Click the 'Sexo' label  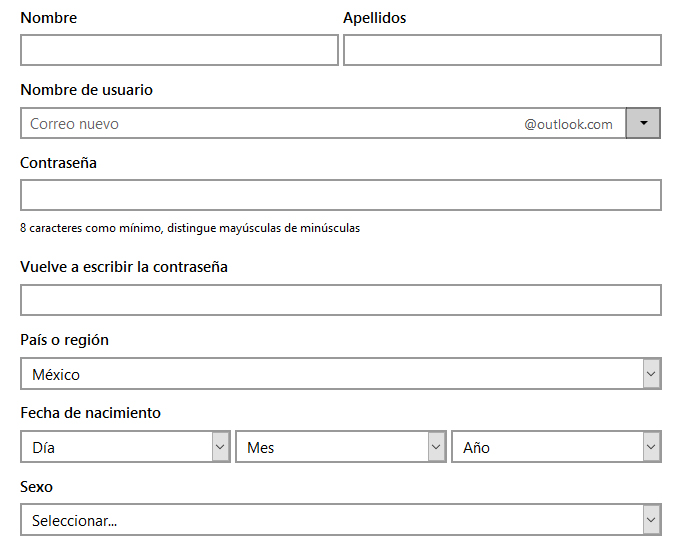[x=36, y=487]
